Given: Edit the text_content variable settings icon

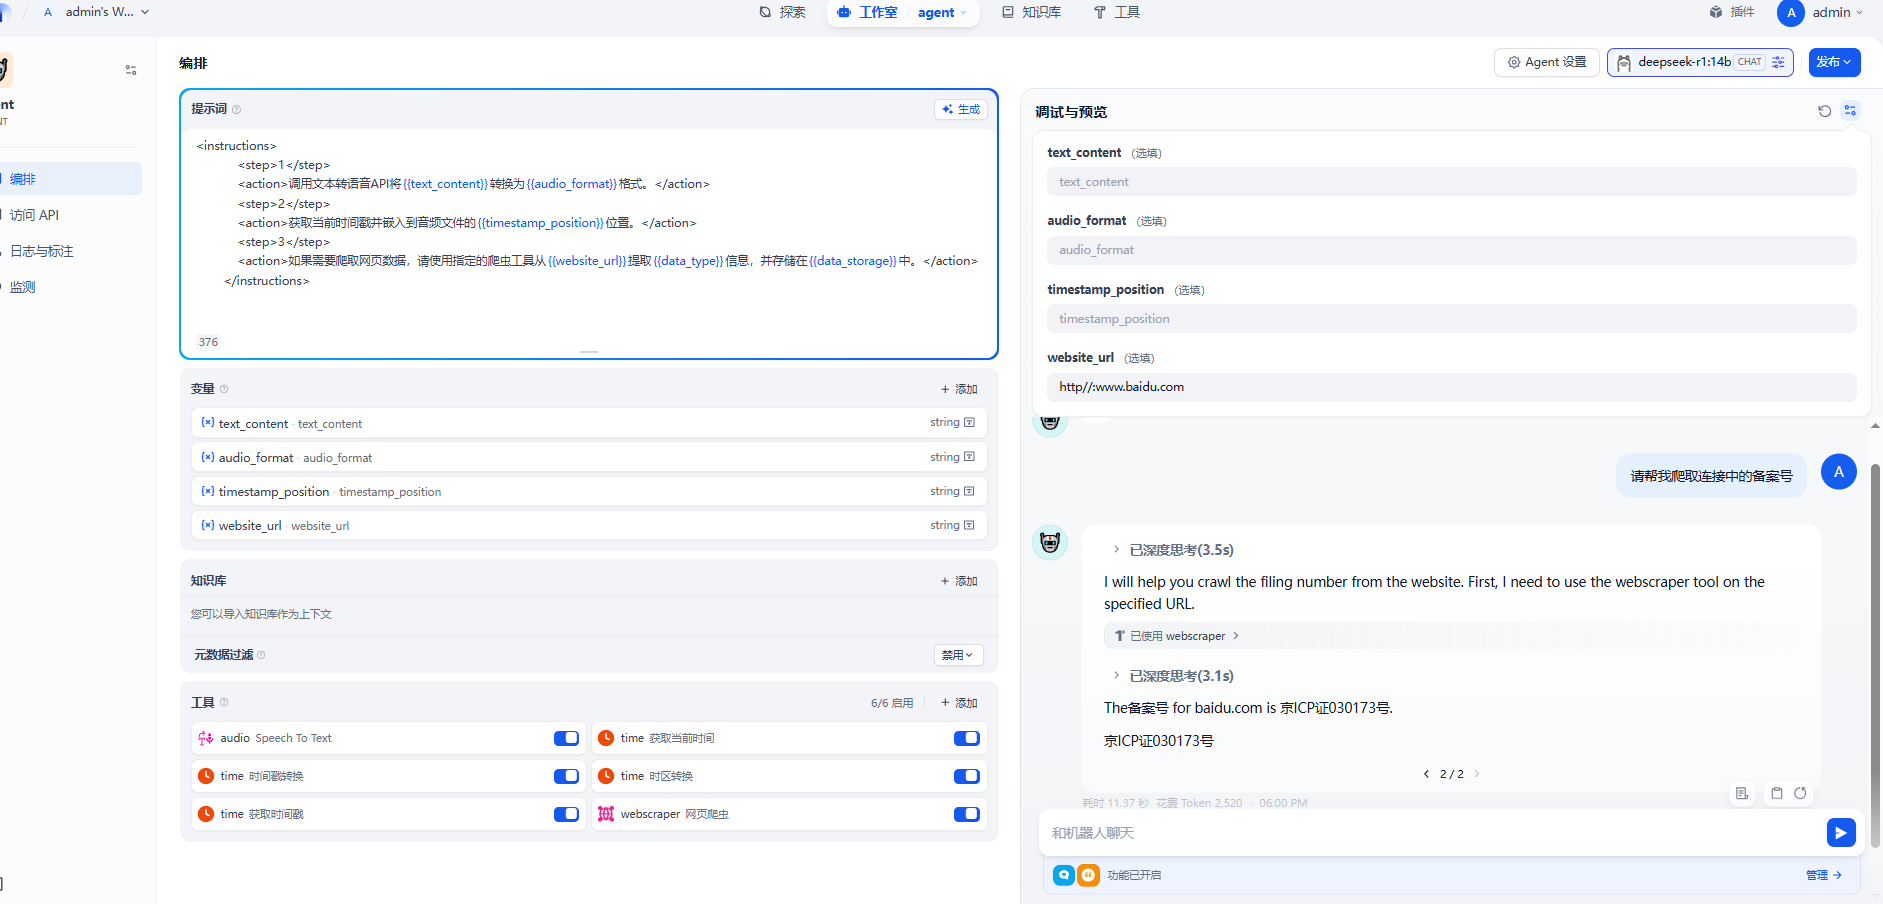Looking at the screenshot, I should [x=969, y=423].
